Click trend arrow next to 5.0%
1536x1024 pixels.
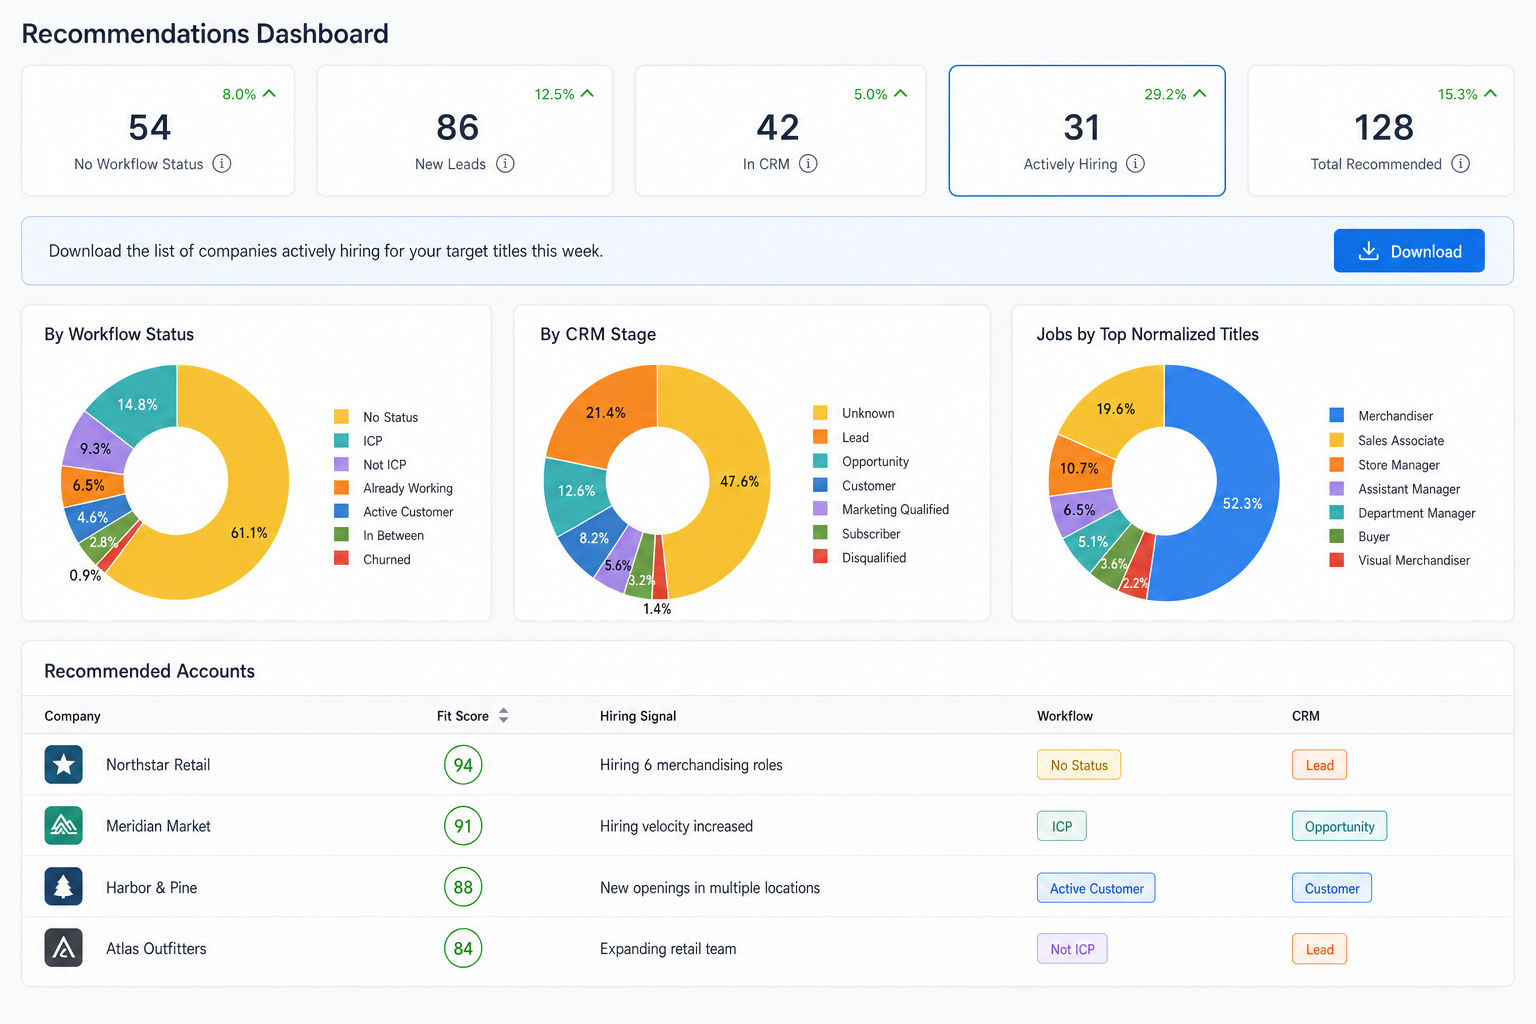click(900, 94)
